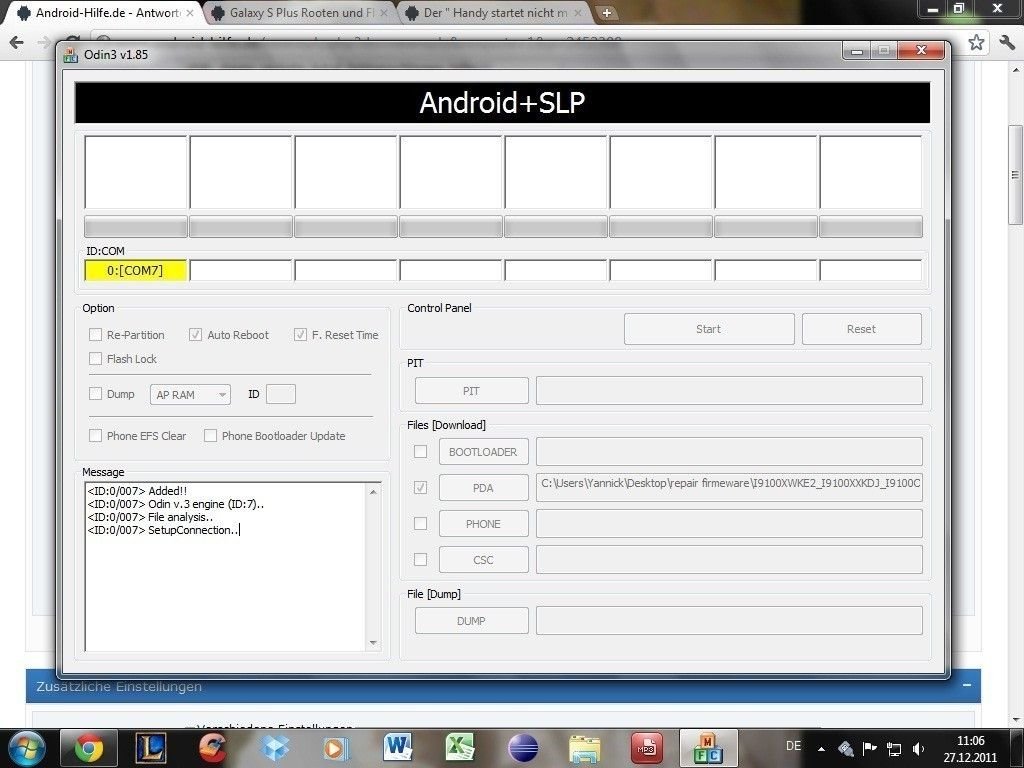
Task: Open Windows Media Player from taskbar
Action: coord(336,748)
